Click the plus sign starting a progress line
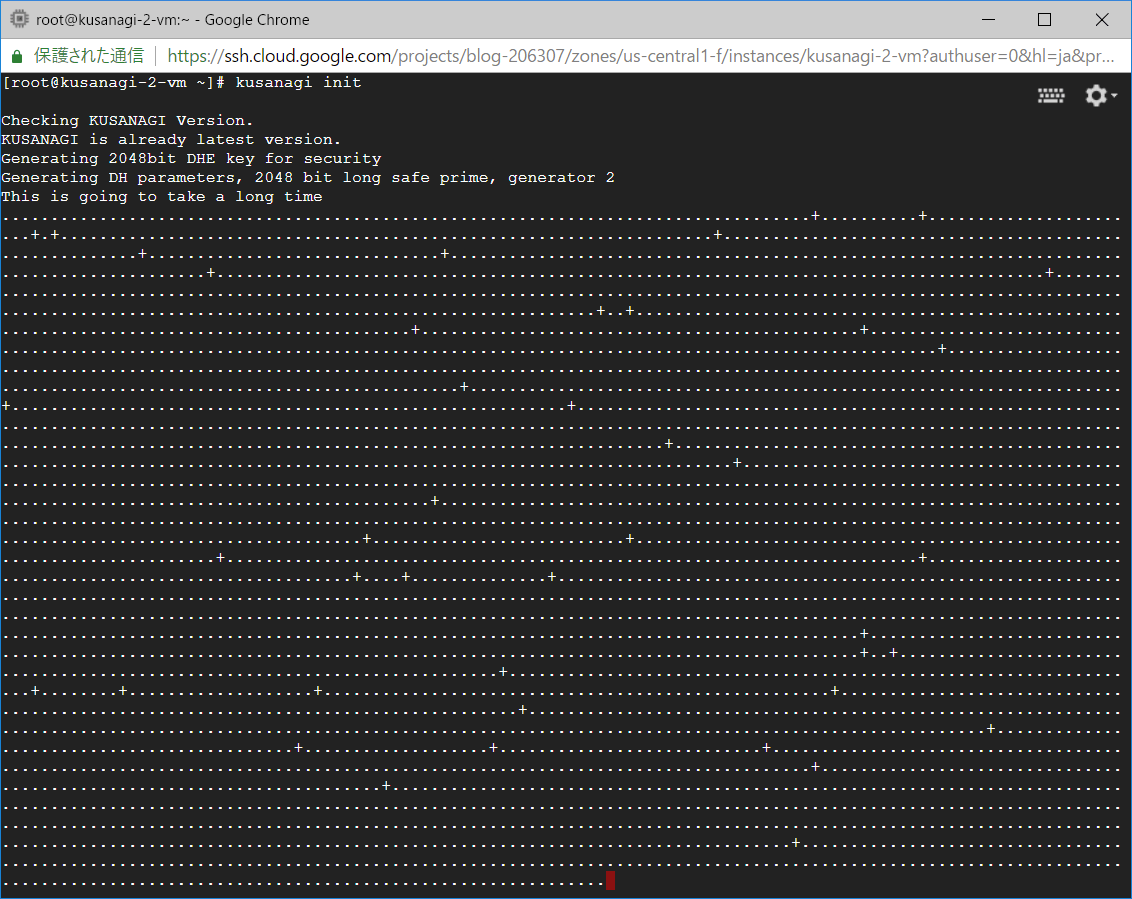This screenshot has height=899, width=1132. [x=6, y=406]
